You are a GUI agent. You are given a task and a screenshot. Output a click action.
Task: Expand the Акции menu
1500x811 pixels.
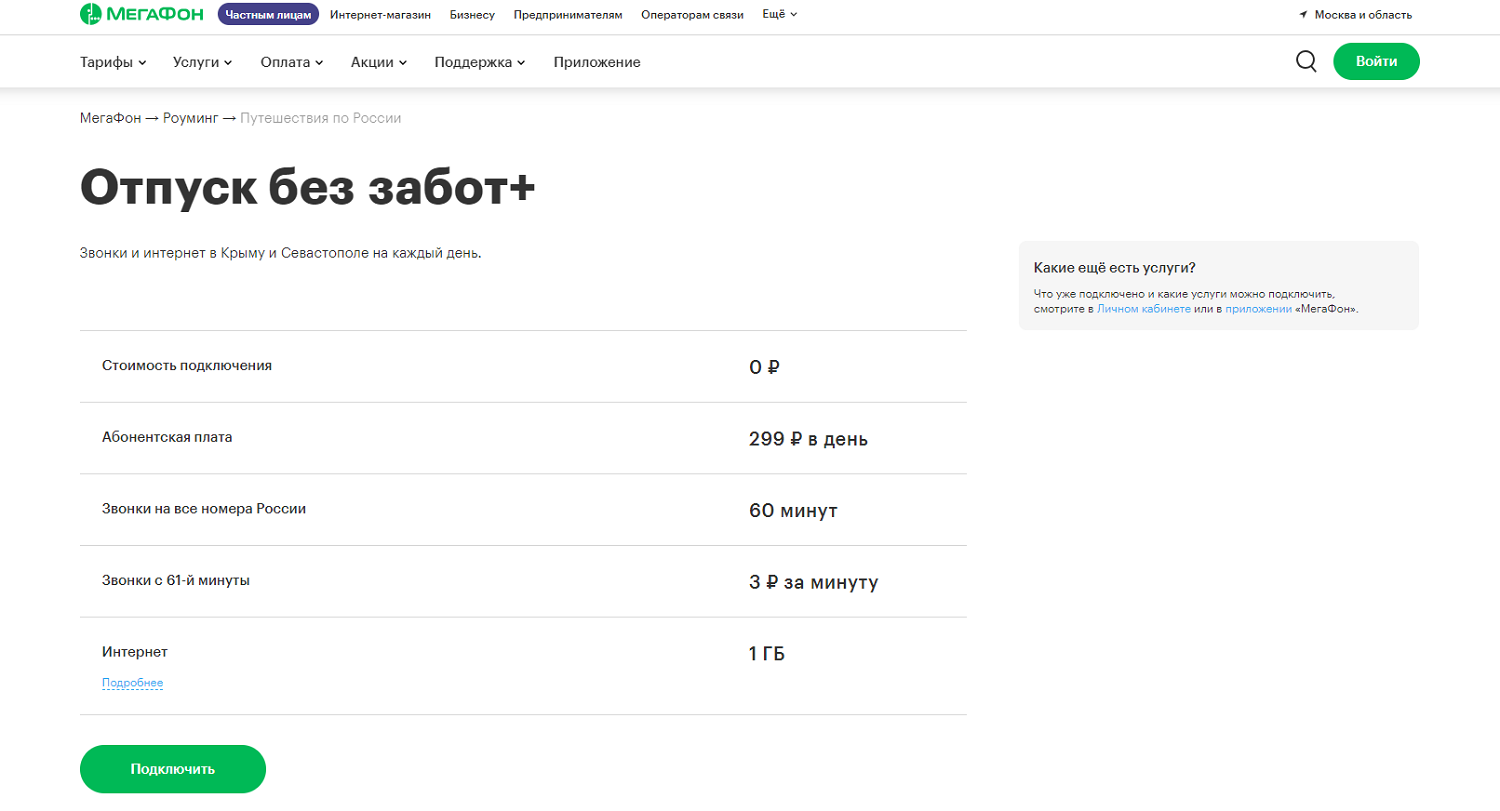pyautogui.click(x=379, y=62)
